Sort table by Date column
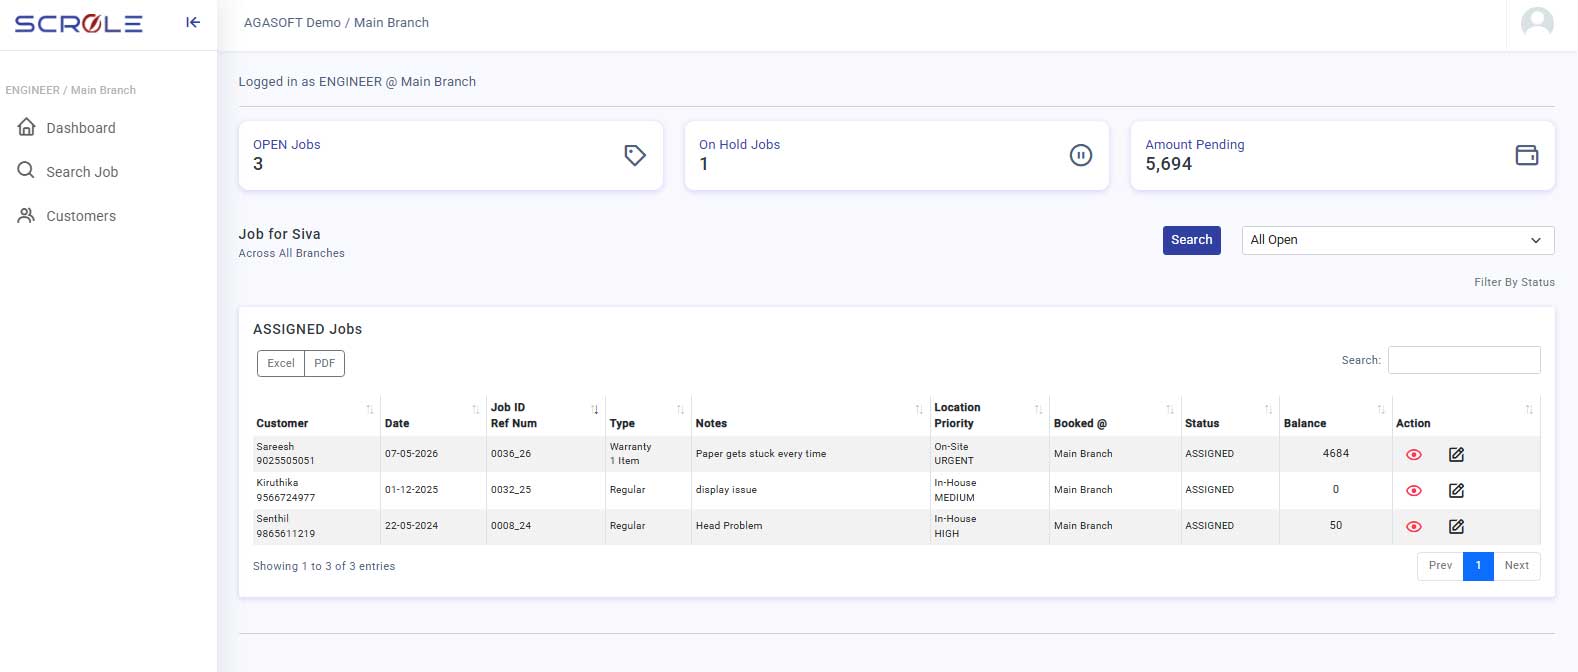 point(432,416)
